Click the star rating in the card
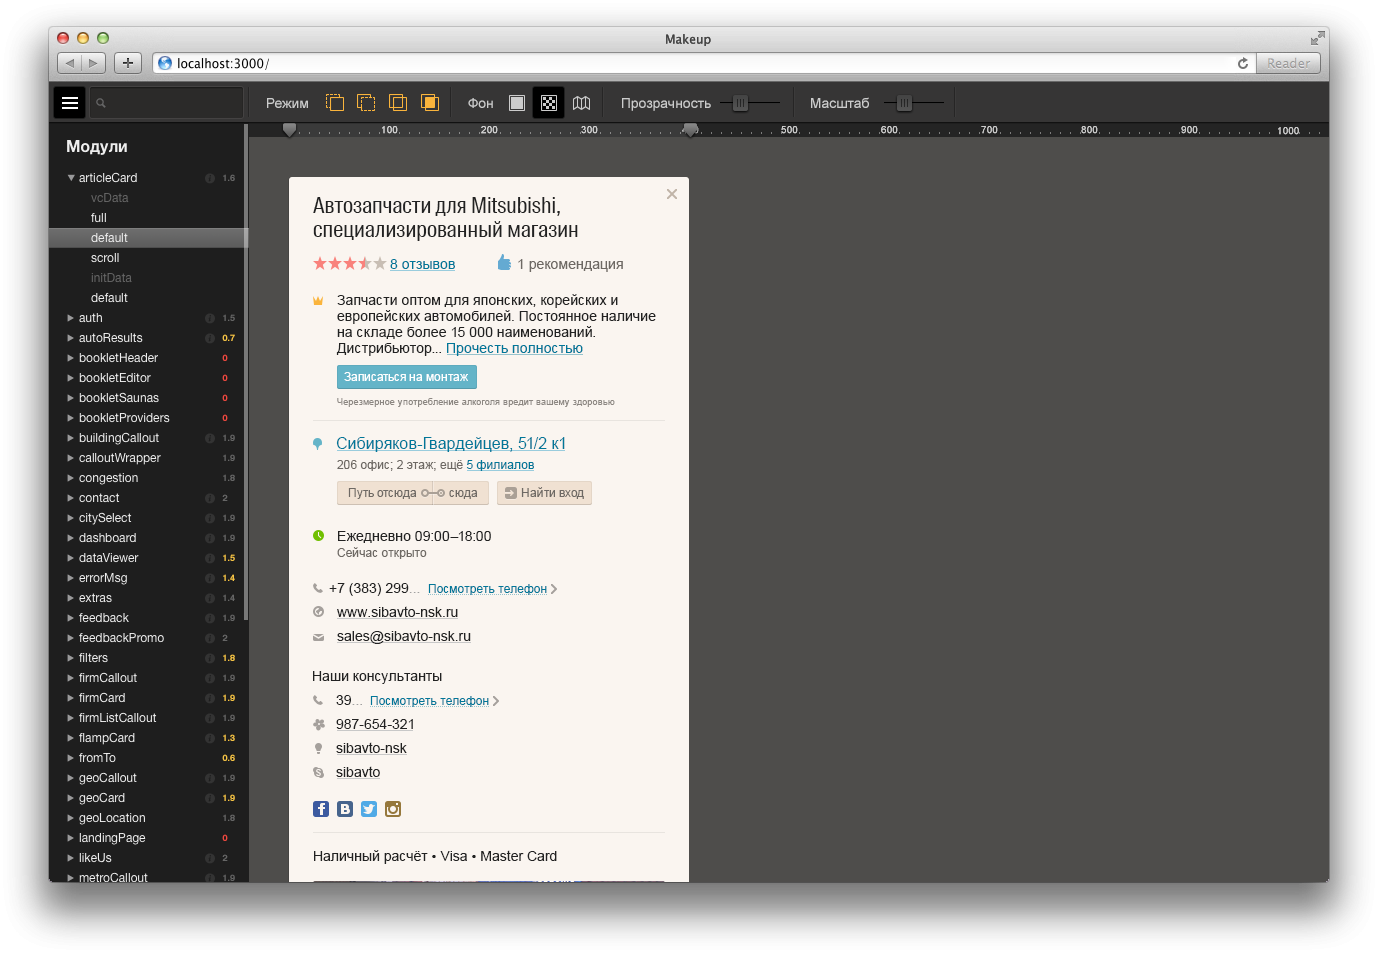This screenshot has width=1378, height=953. (x=349, y=264)
